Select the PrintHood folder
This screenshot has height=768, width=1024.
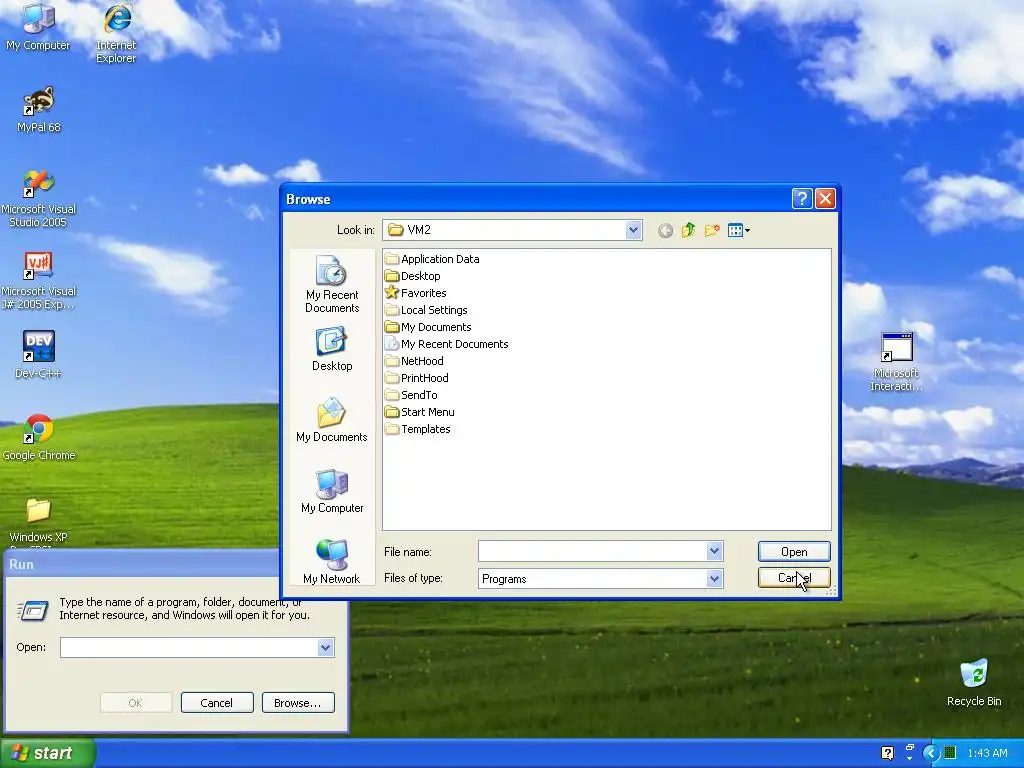(417, 378)
